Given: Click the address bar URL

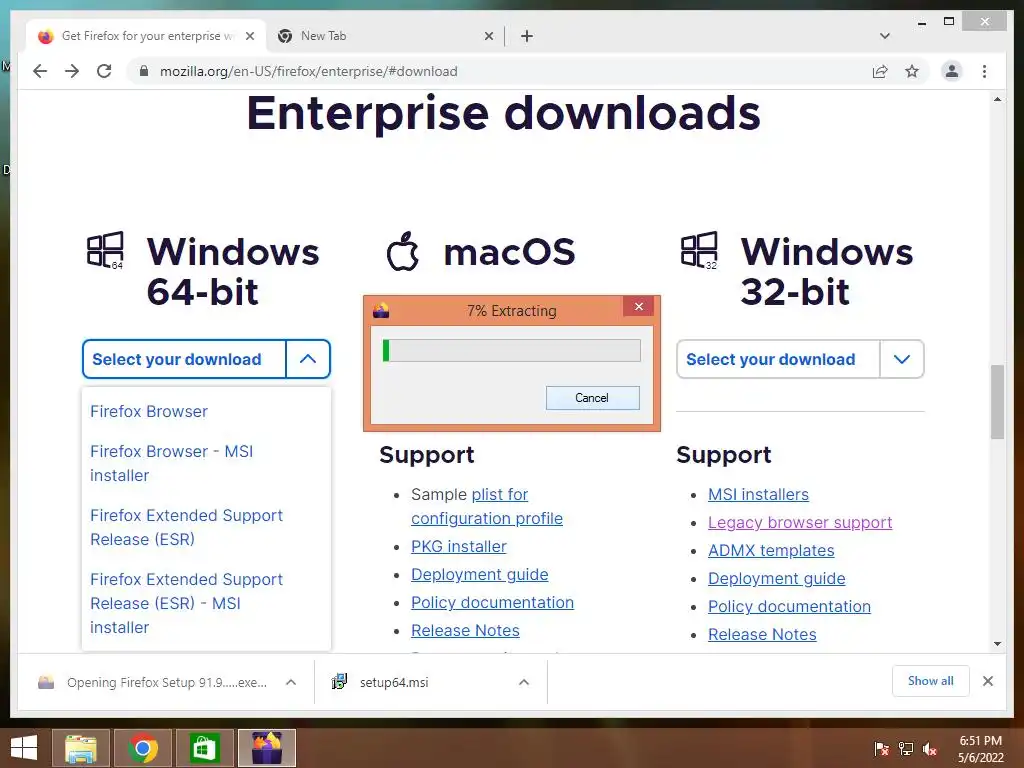Looking at the screenshot, I should [308, 71].
